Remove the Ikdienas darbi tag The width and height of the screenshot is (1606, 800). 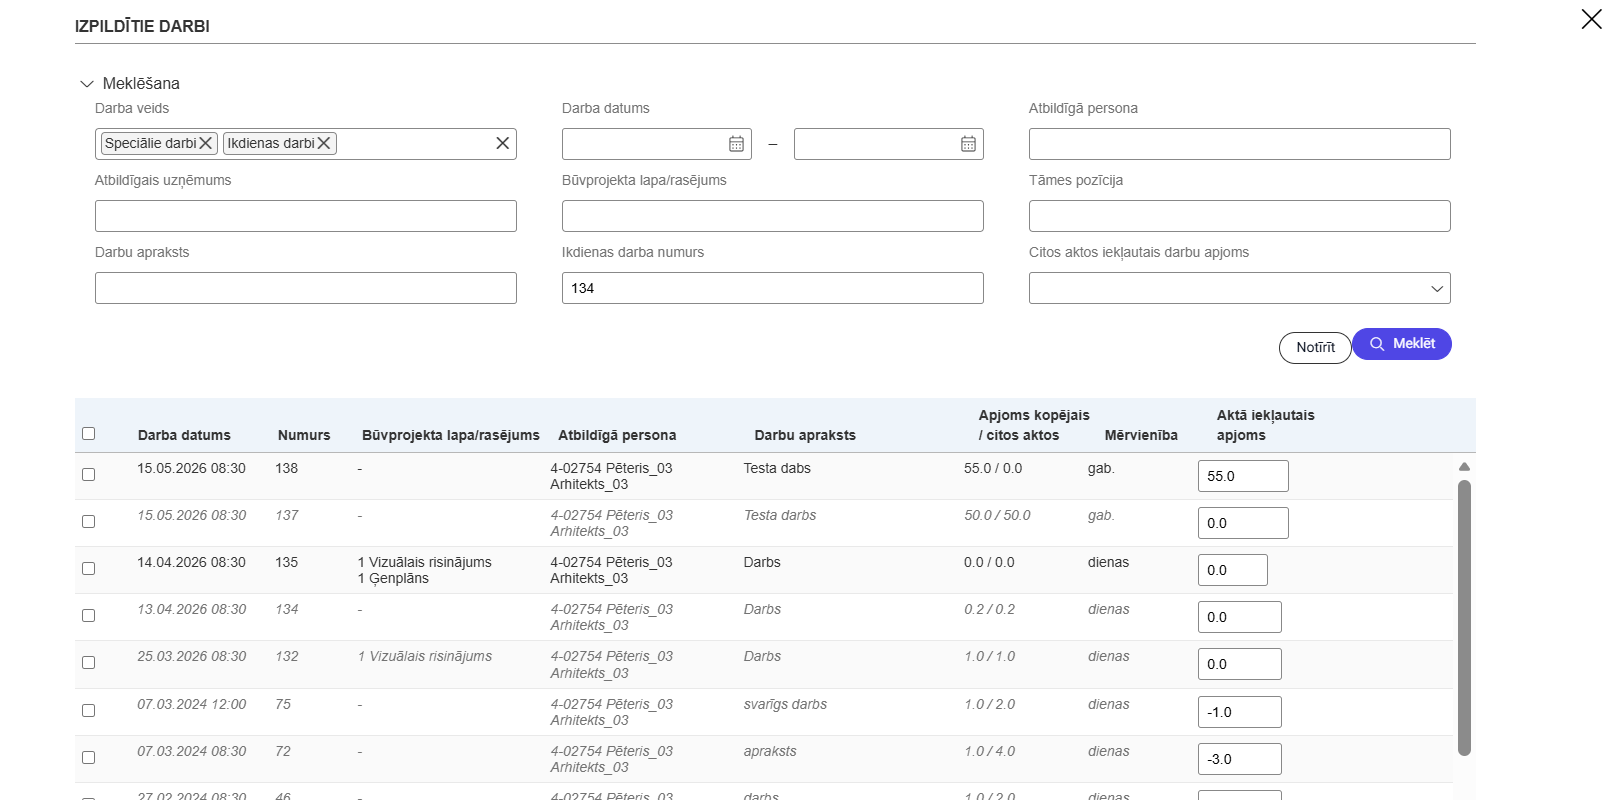coord(324,143)
